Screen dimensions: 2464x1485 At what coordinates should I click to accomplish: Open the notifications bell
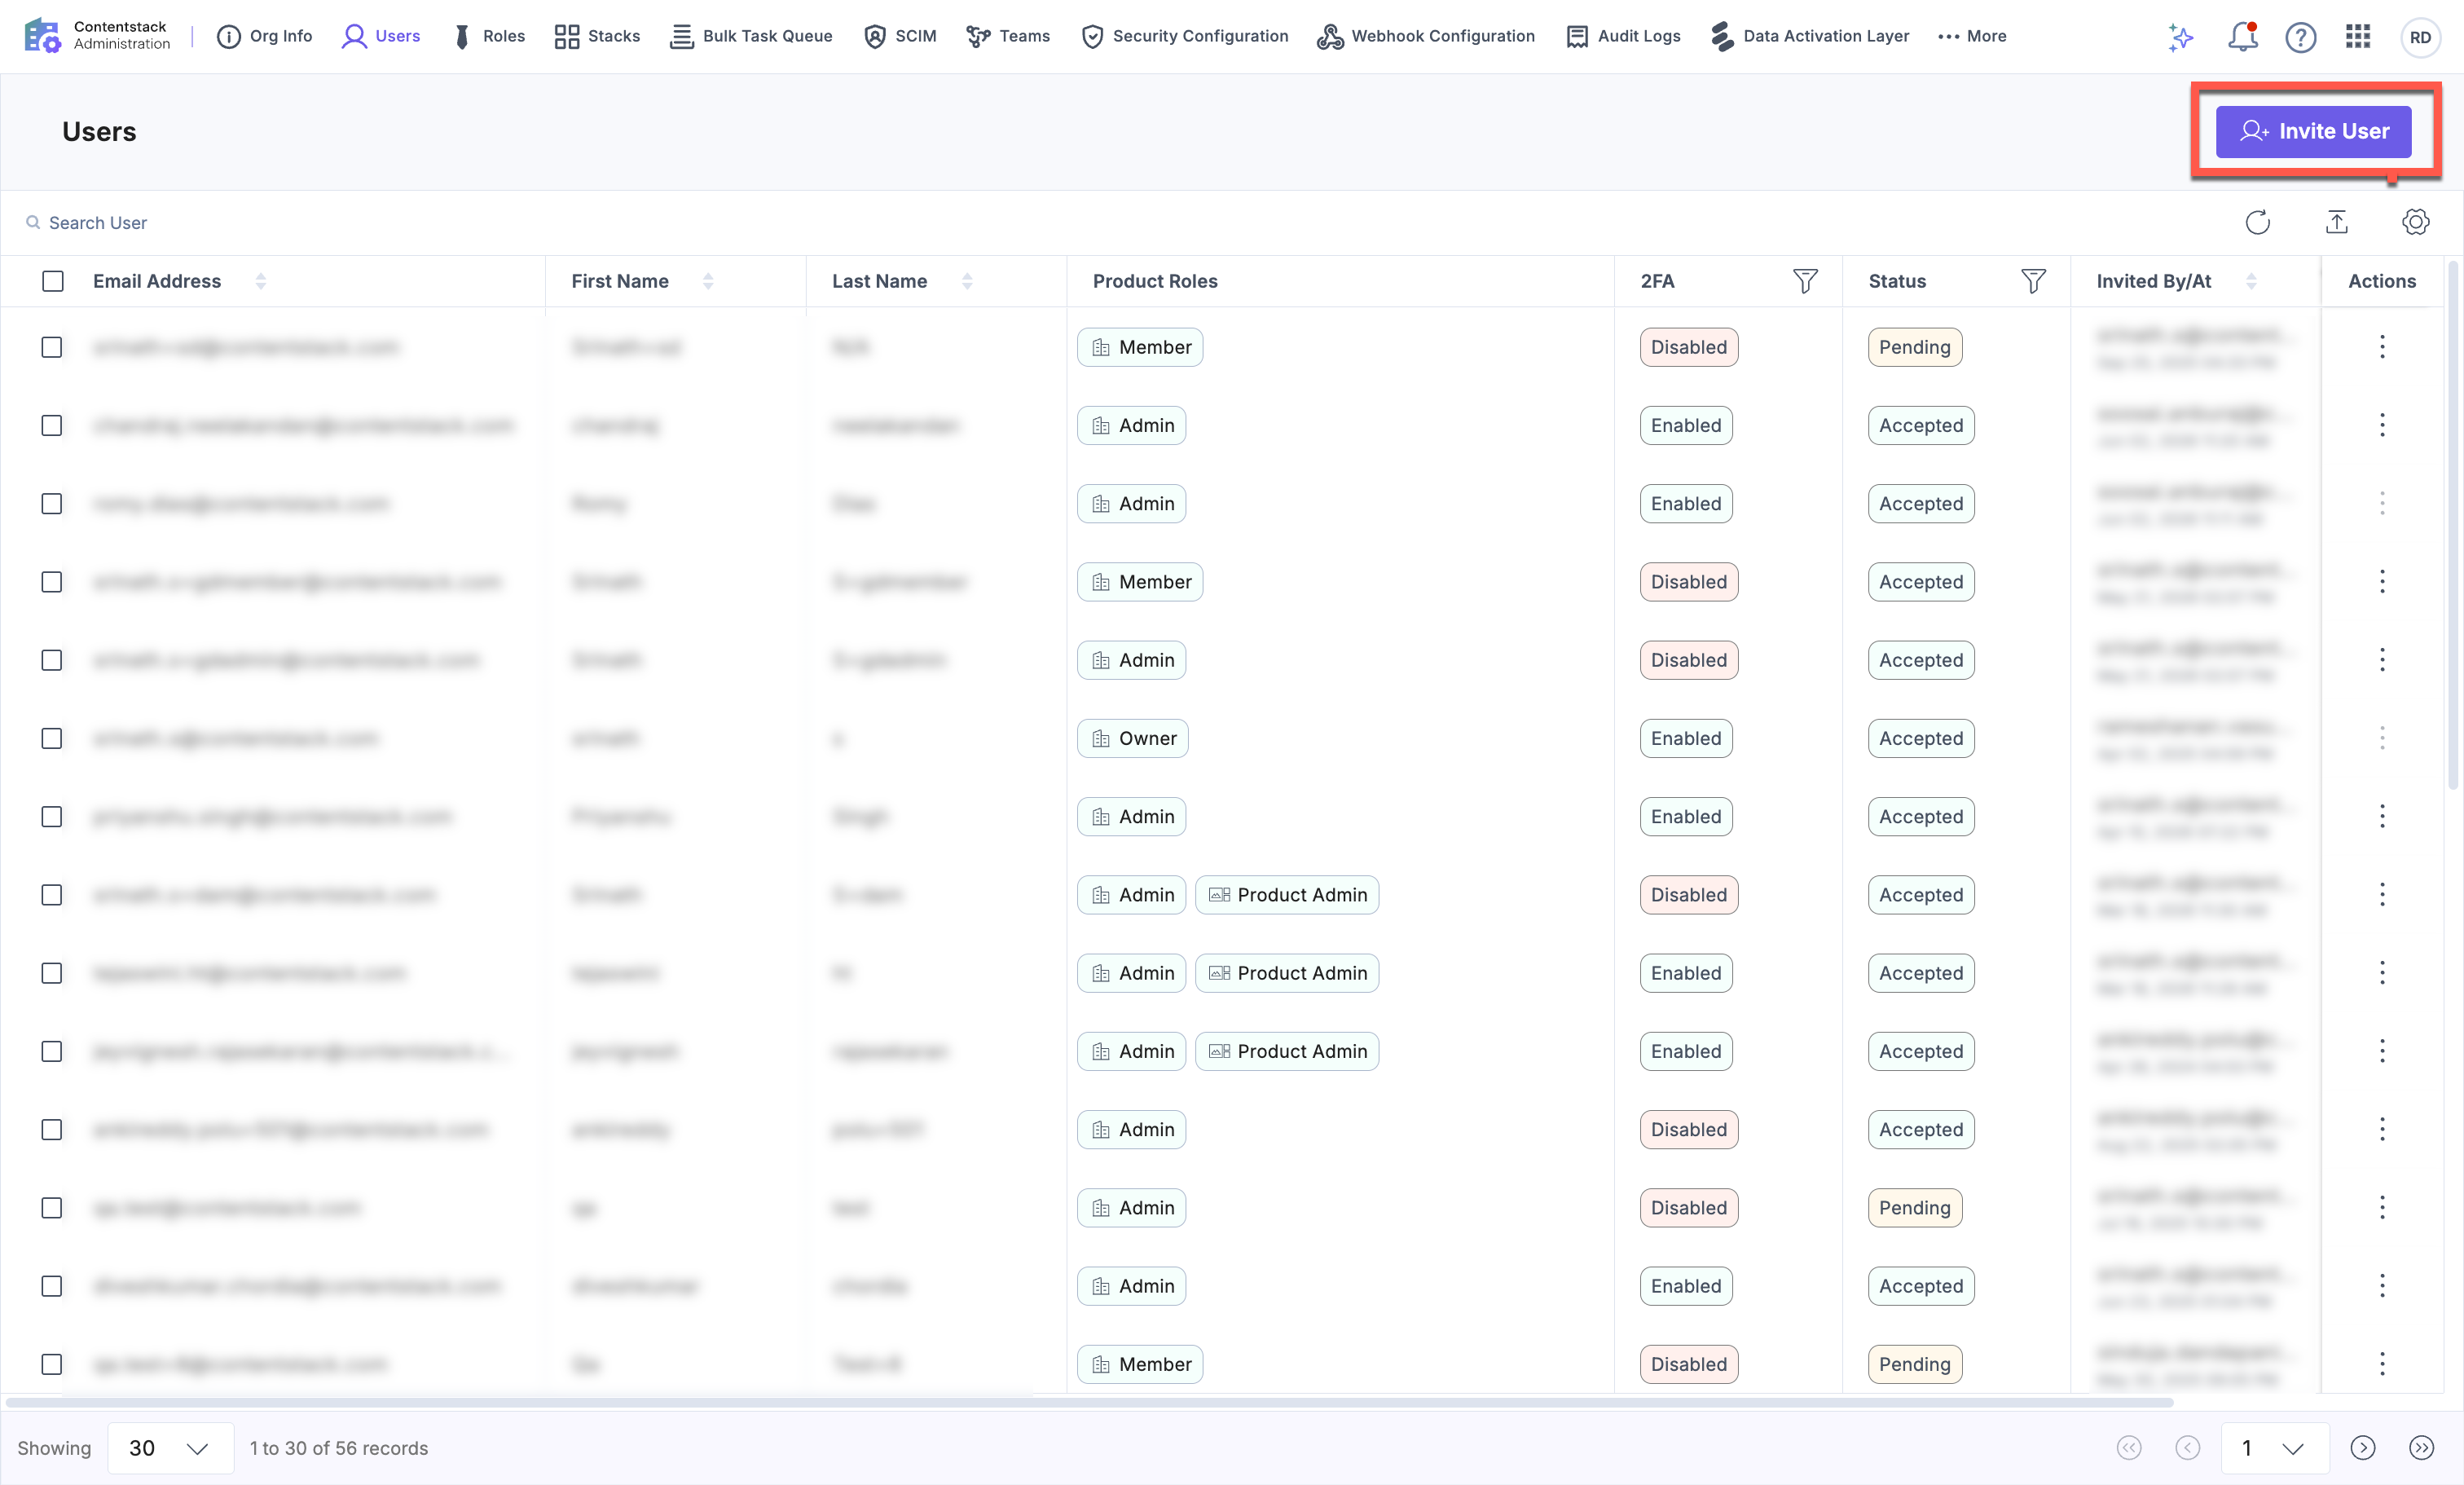[x=2243, y=37]
